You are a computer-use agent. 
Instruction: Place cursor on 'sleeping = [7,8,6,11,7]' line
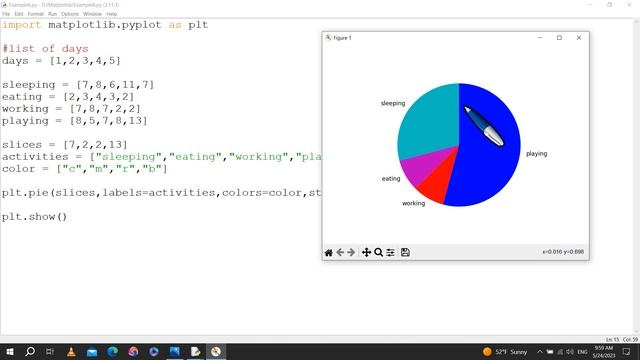click(x=78, y=85)
